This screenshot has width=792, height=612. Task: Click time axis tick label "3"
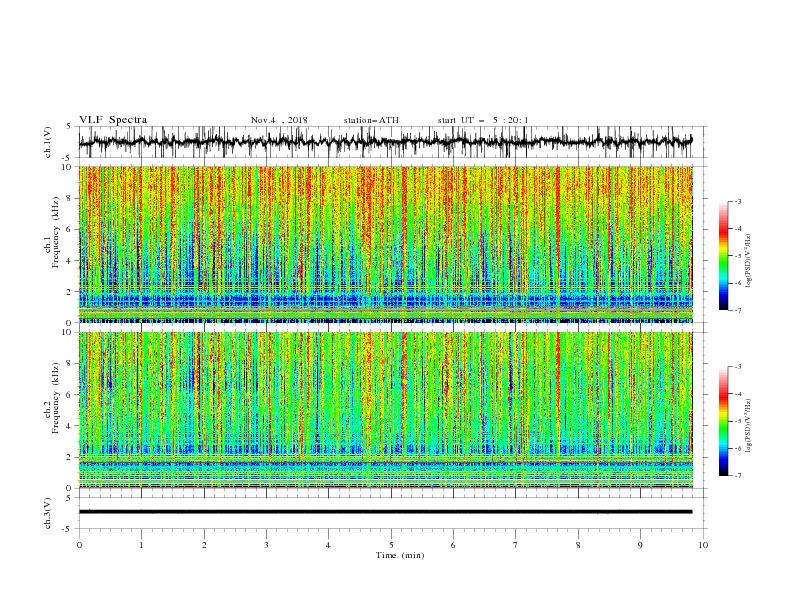pyautogui.click(x=266, y=545)
